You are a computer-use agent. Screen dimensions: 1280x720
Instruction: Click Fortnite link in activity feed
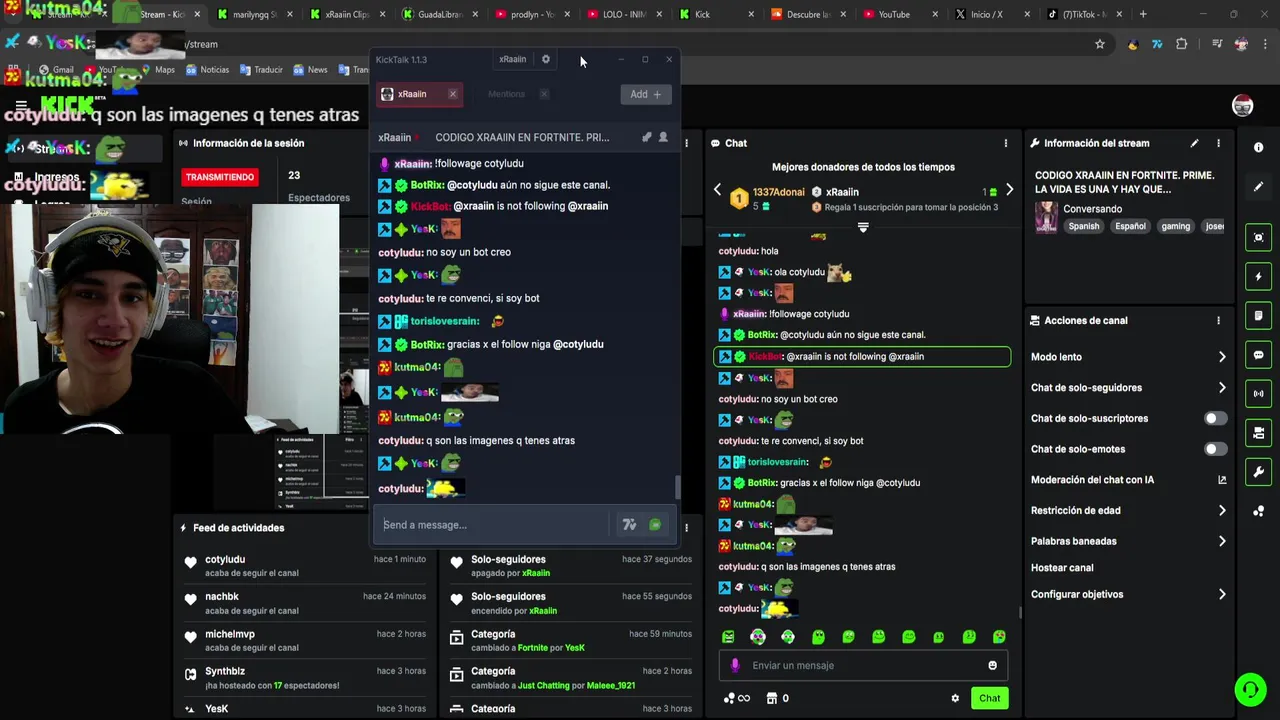pyautogui.click(x=533, y=648)
